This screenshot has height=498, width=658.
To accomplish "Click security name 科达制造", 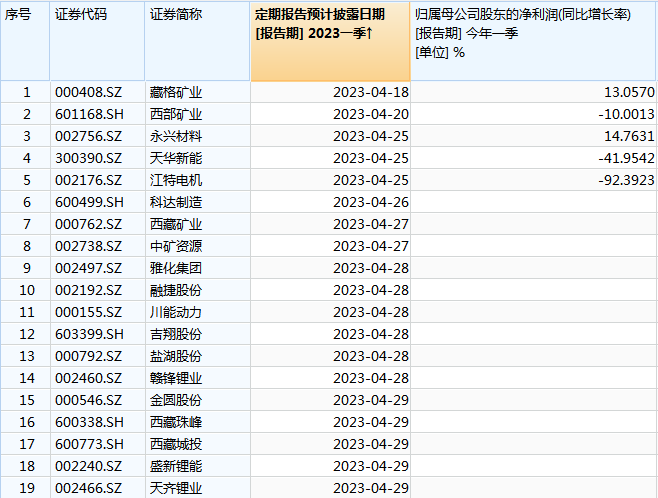I will tap(176, 202).
